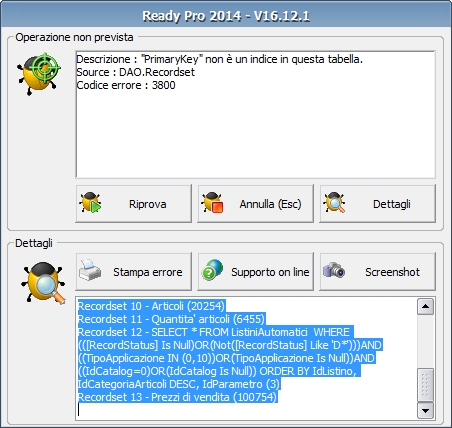Image resolution: width=452 pixels, height=428 pixels.
Task: Click the bug with red stop icon
Action: [x=212, y=202]
